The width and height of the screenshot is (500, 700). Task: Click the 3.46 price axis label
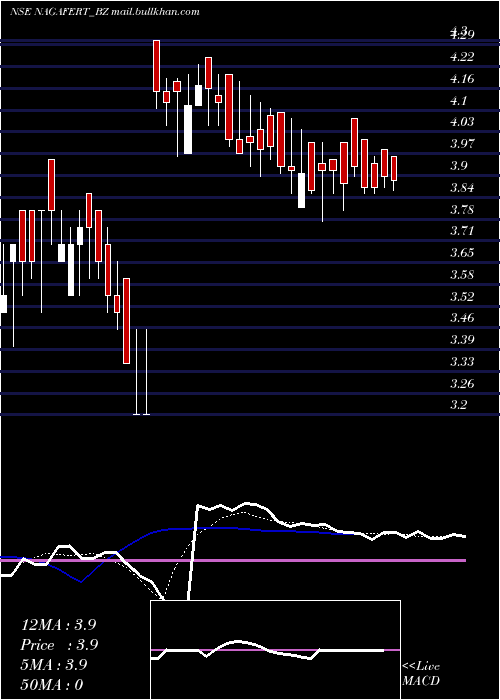[462, 318]
